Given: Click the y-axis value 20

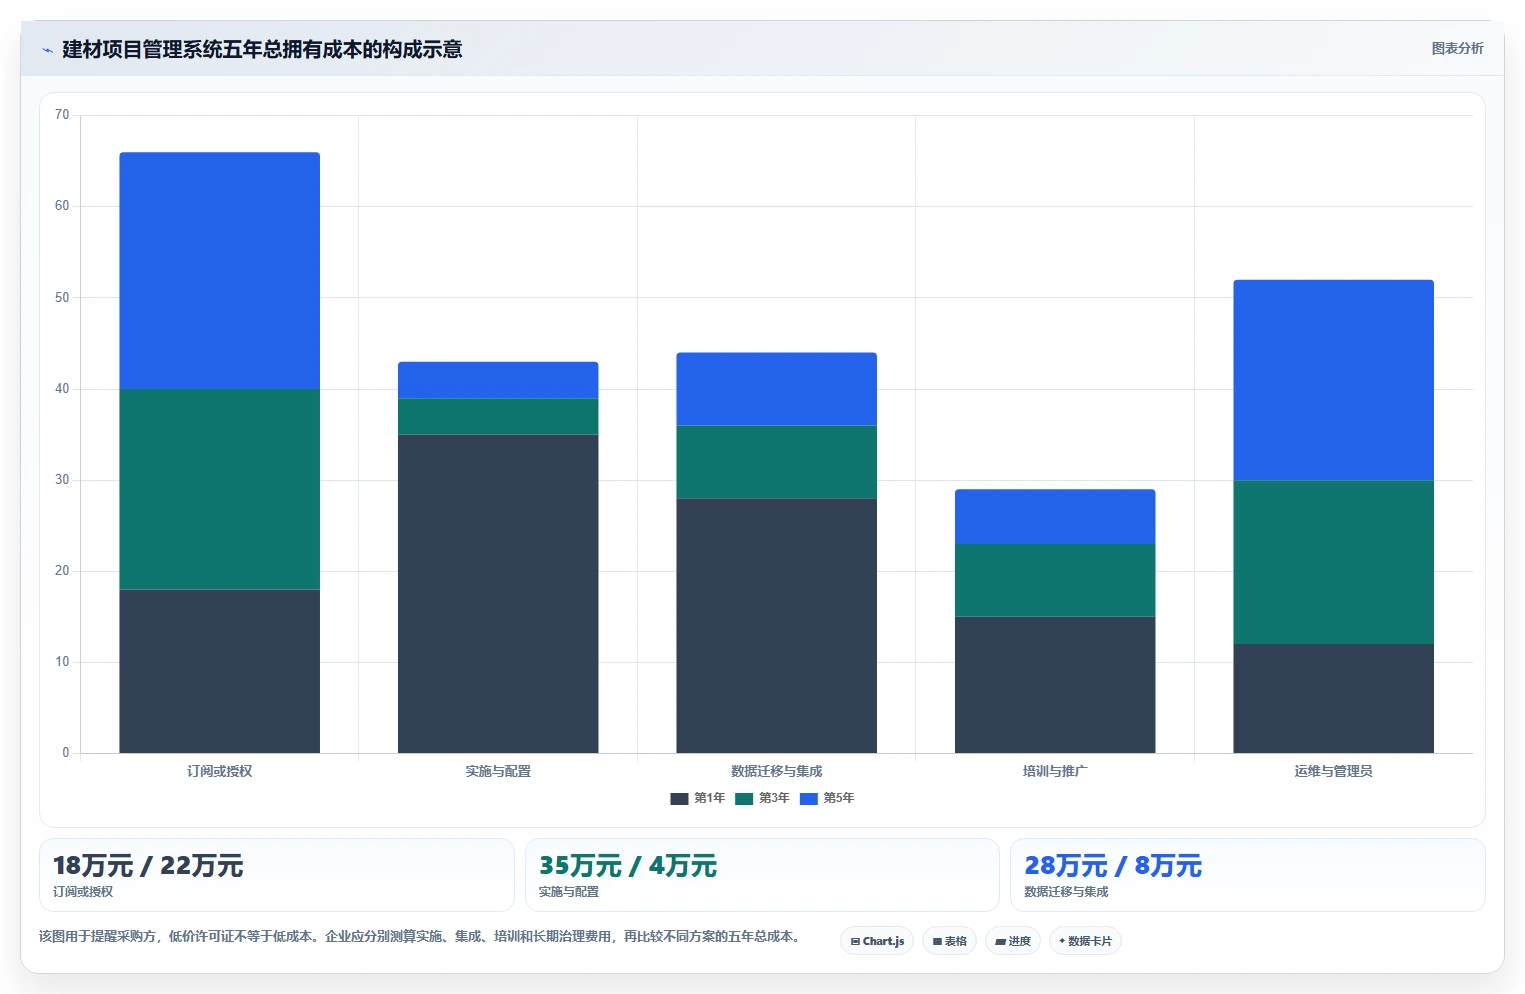Looking at the screenshot, I should point(62,571).
